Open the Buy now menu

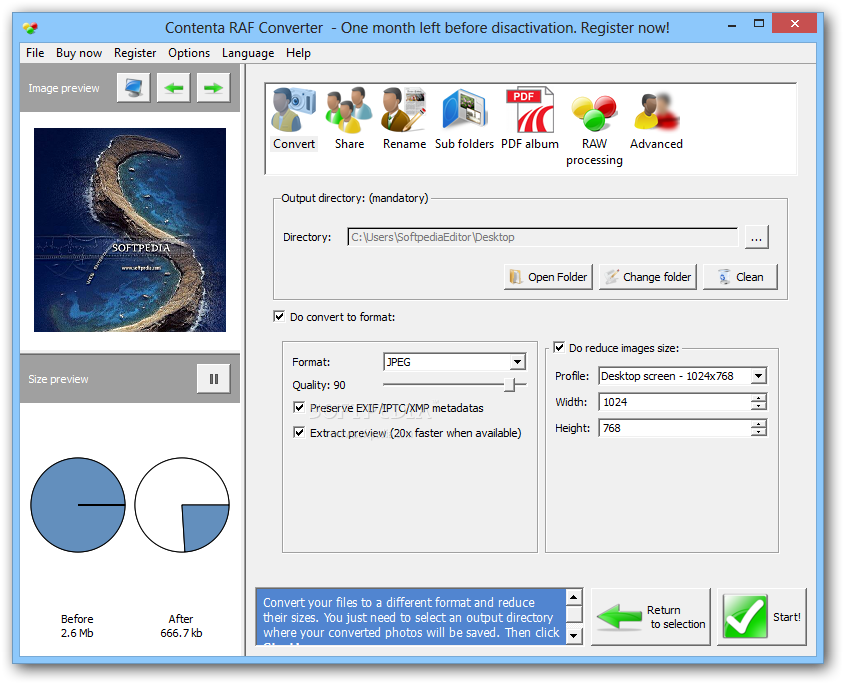click(x=79, y=53)
